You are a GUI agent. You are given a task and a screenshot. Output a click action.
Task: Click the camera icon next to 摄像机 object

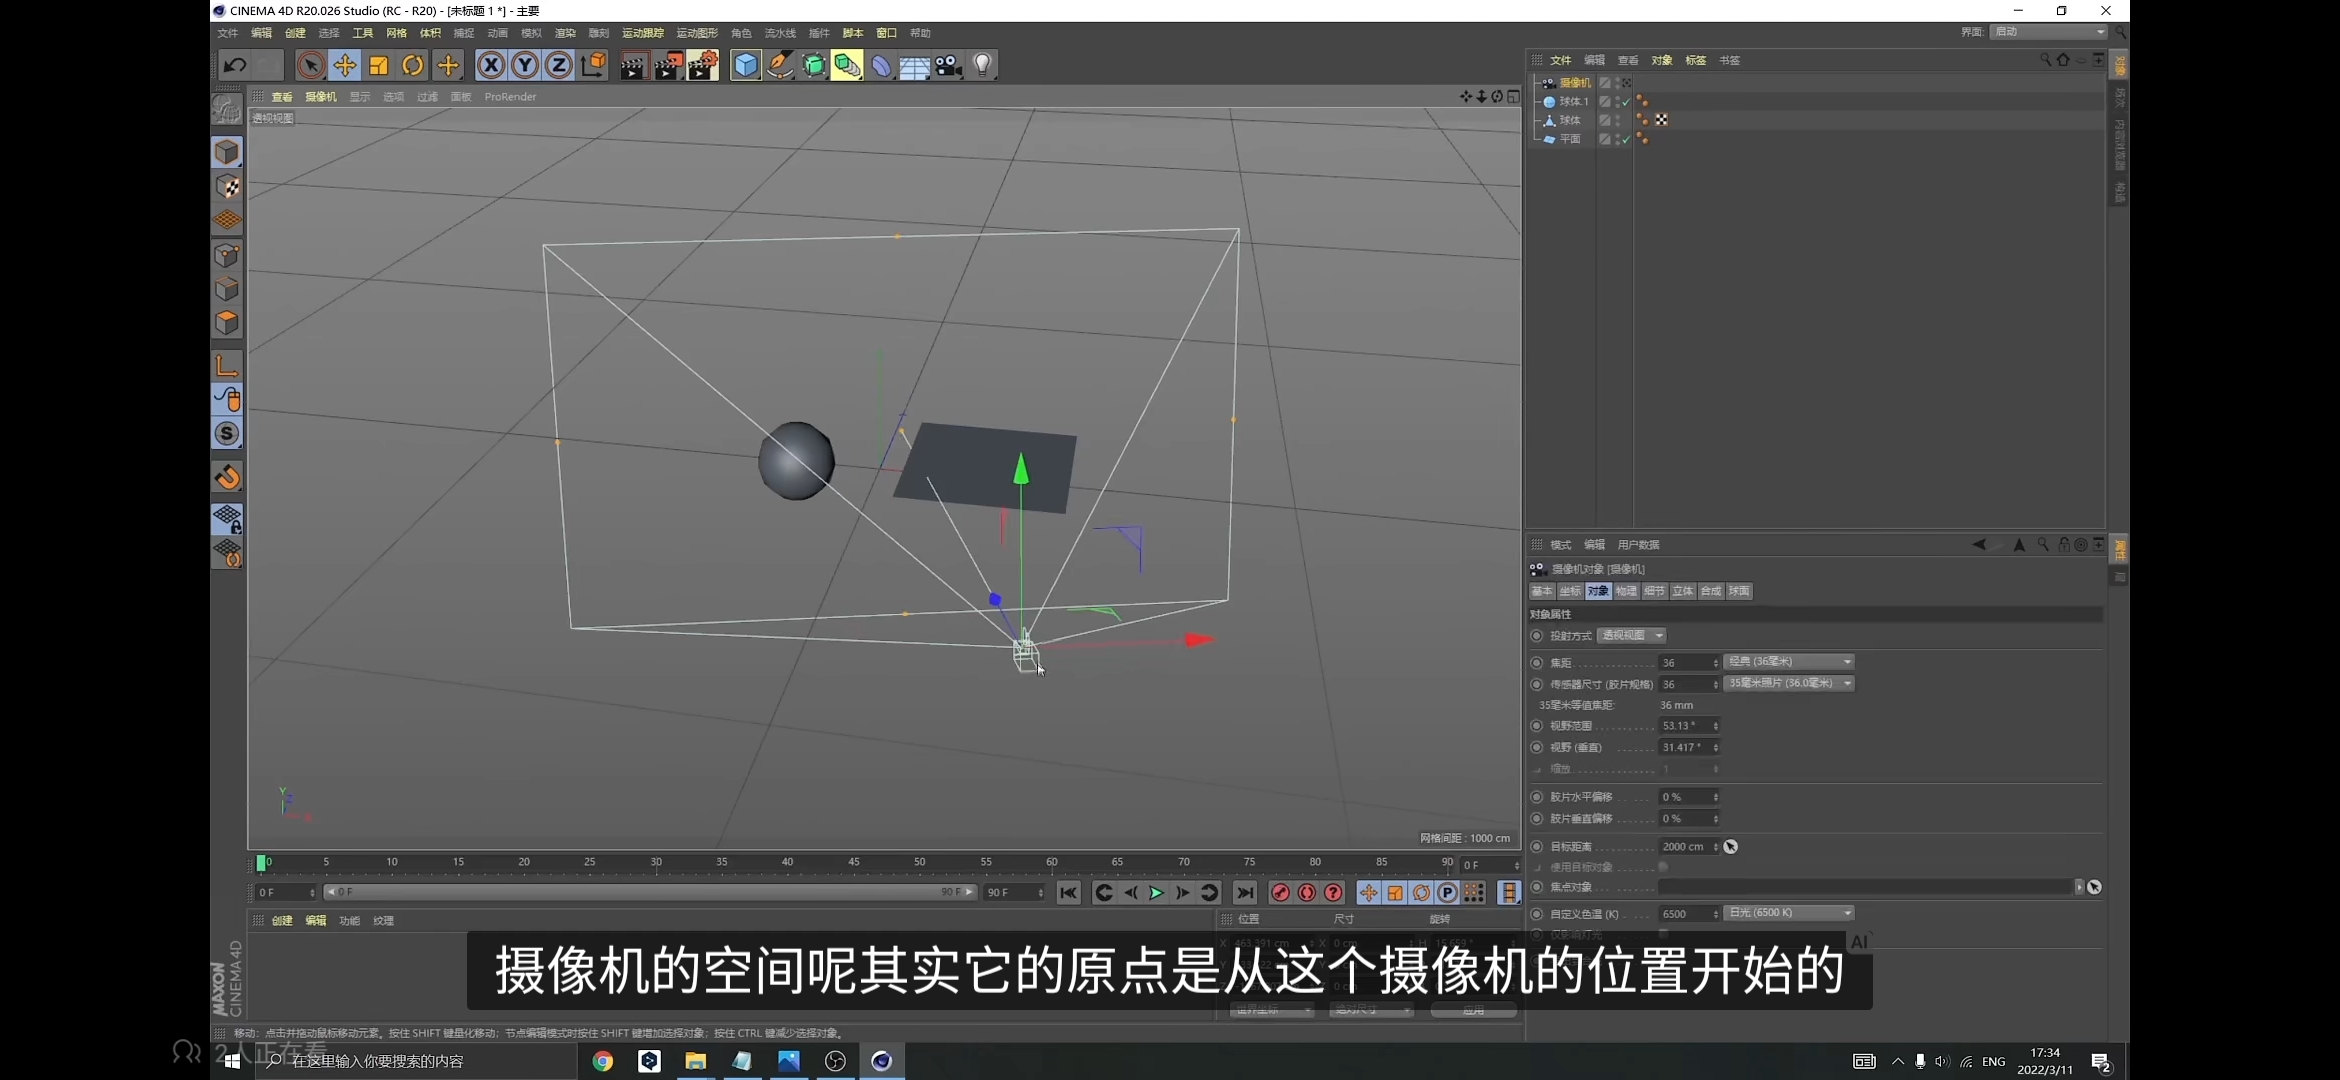[x=1547, y=83]
